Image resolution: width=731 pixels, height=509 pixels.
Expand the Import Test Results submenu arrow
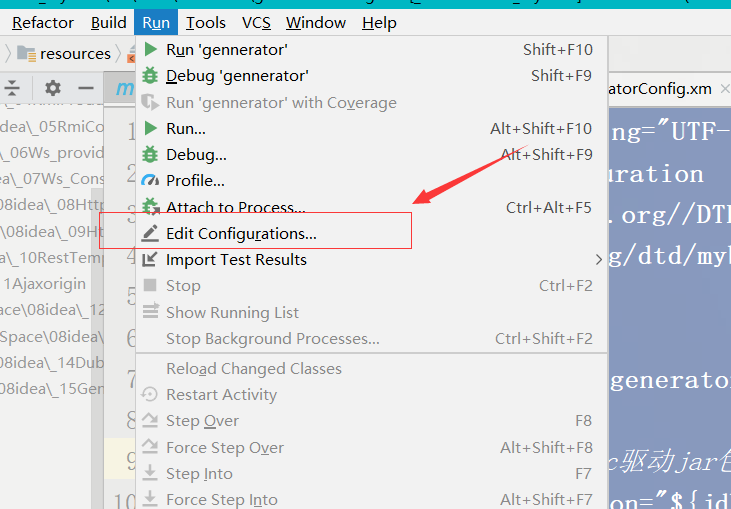pos(599,260)
